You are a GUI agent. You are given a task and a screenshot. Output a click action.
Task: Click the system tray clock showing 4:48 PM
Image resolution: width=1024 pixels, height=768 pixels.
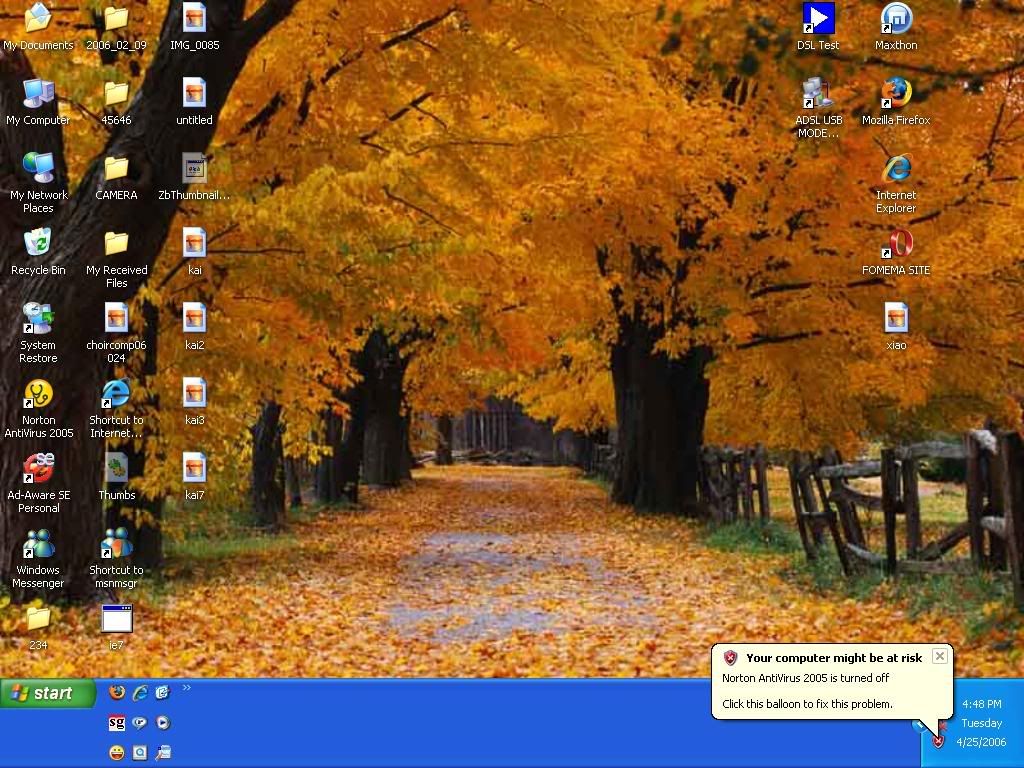(981, 704)
